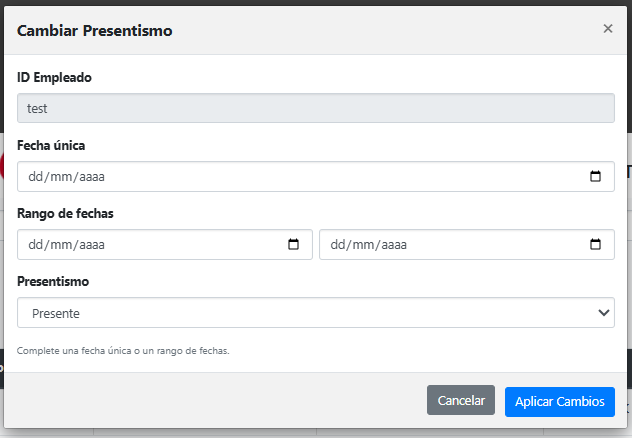The width and height of the screenshot is (632, 438).
Task: Click the Aplicar Cambios button
Action: (x=559, y=401)
